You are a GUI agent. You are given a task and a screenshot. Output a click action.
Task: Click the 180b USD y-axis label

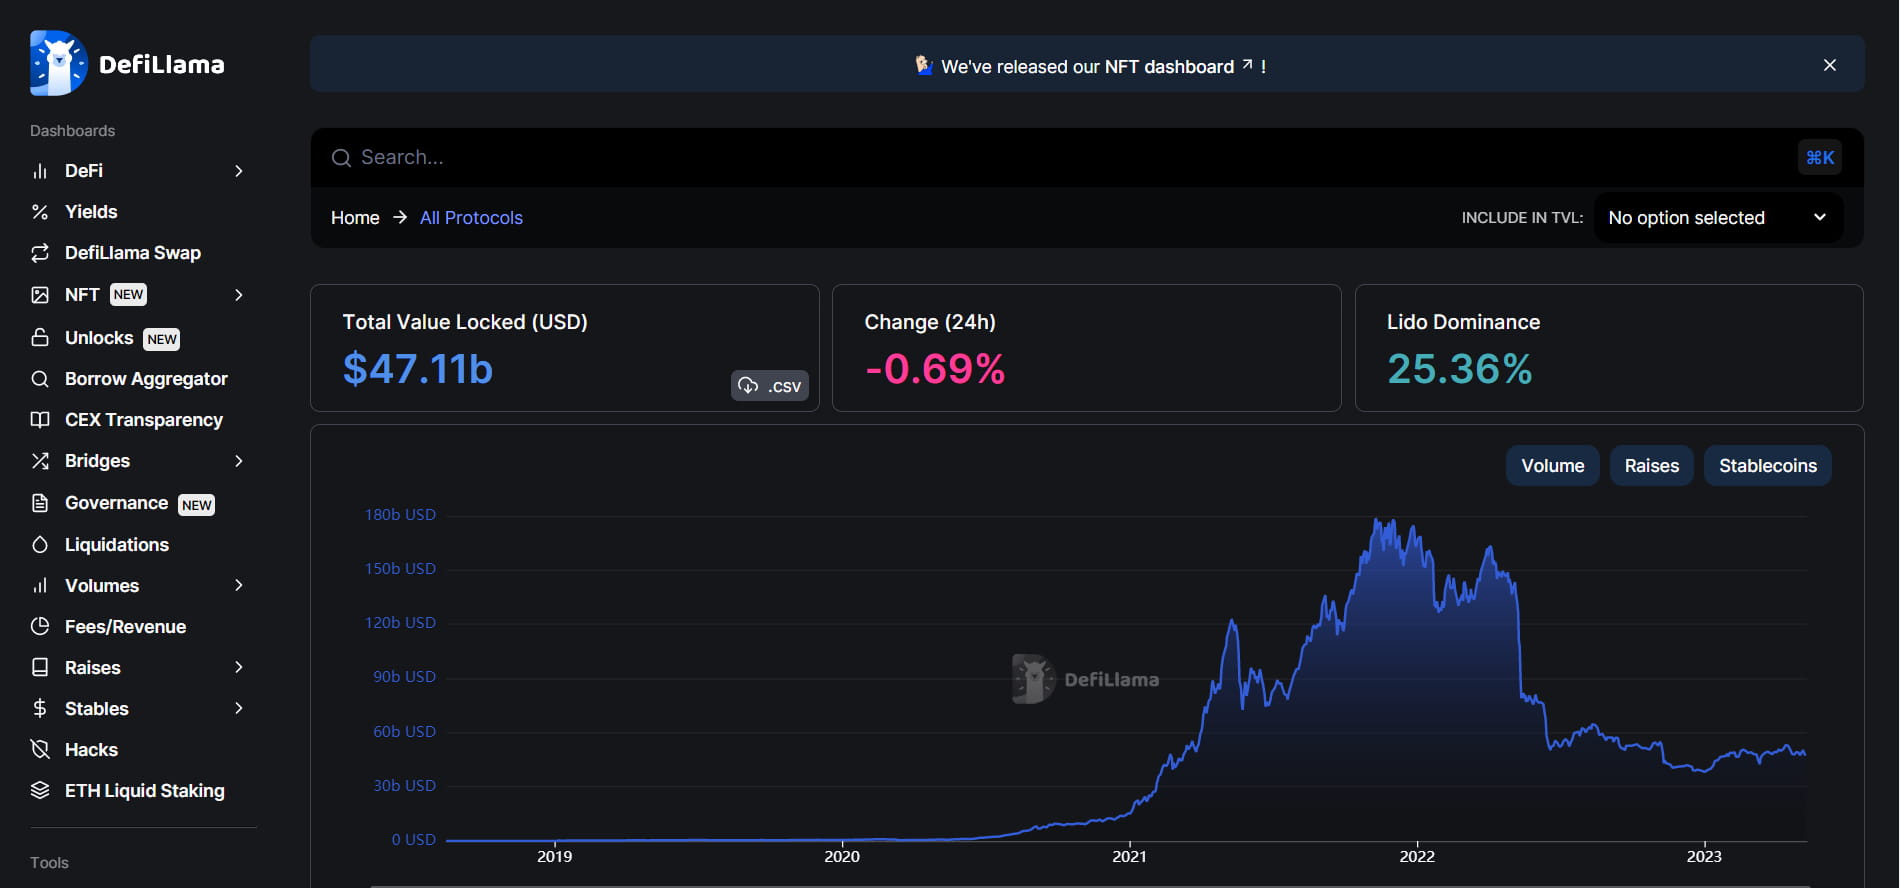click(x=400, y=515)
